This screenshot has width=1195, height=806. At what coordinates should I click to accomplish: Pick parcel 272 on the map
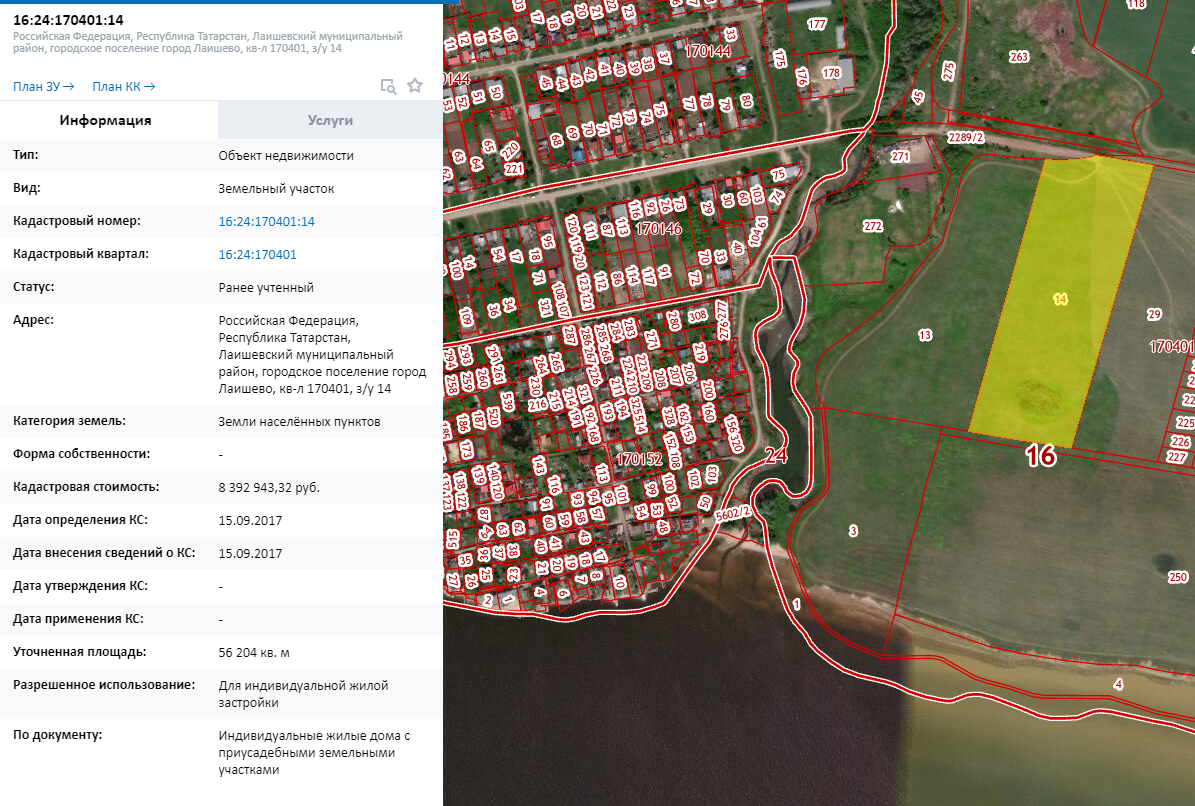(x=872, y=226)
